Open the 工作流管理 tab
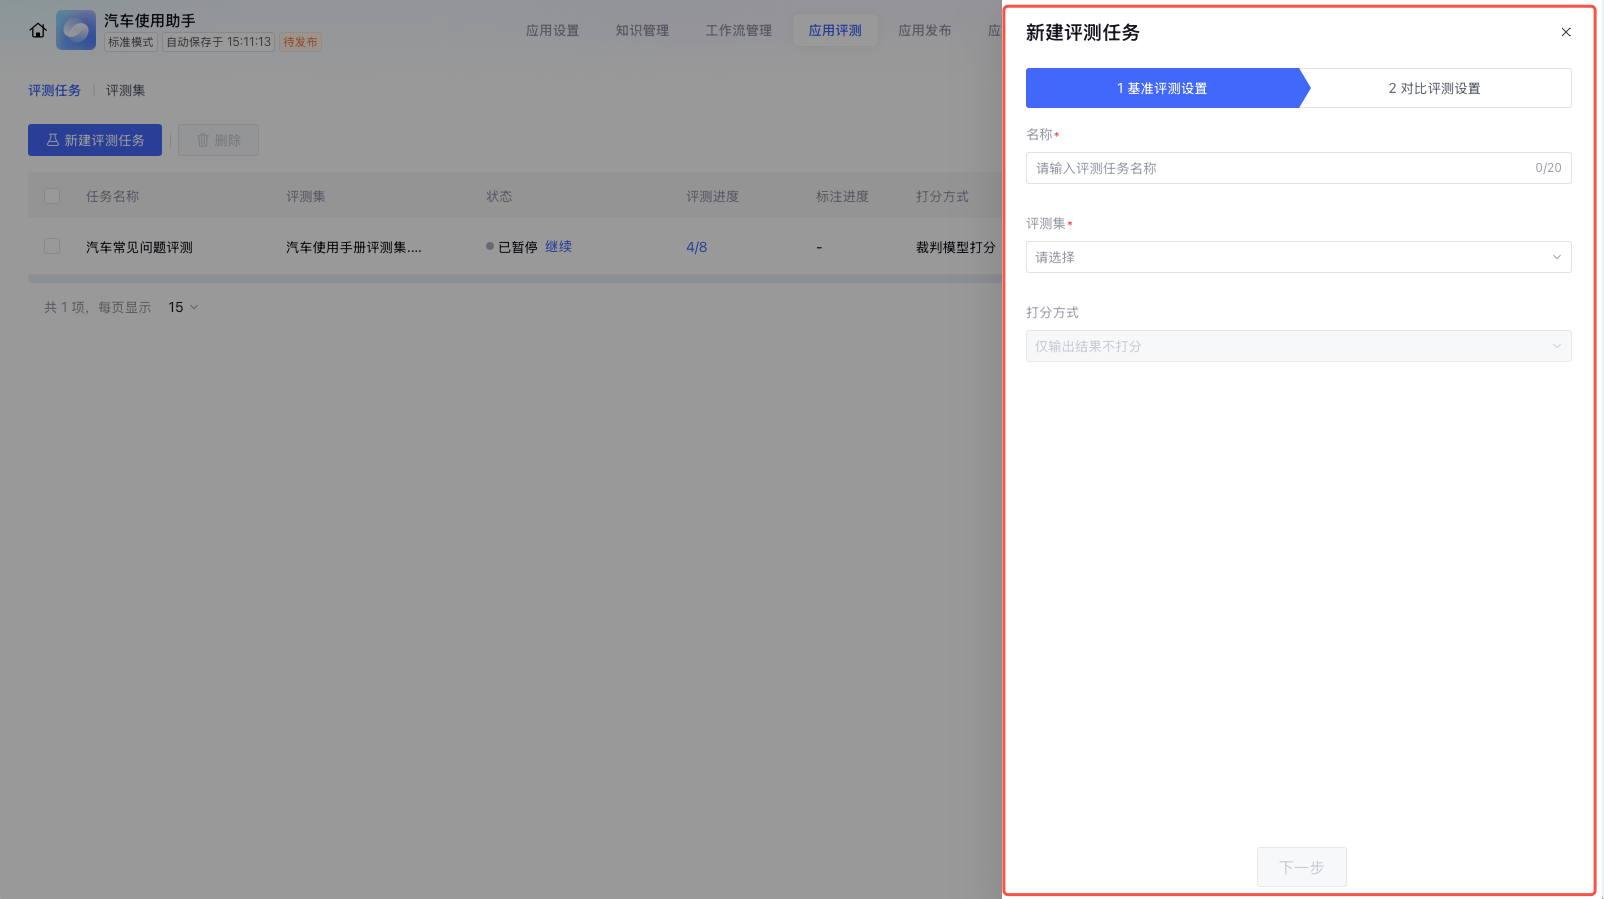Image resolution: width=1604 pixels, height=899 pixels. click(738, 30)
